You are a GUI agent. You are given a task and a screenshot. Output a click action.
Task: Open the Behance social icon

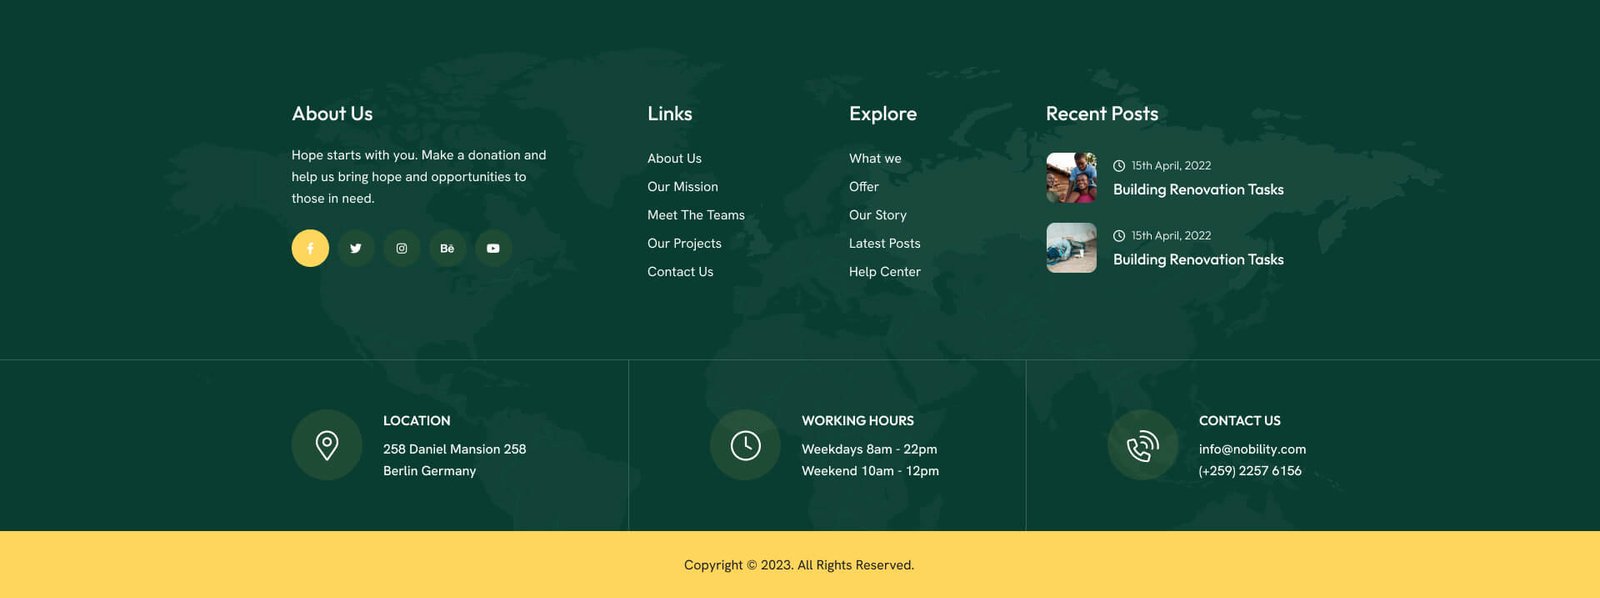(x=447, y=248)
